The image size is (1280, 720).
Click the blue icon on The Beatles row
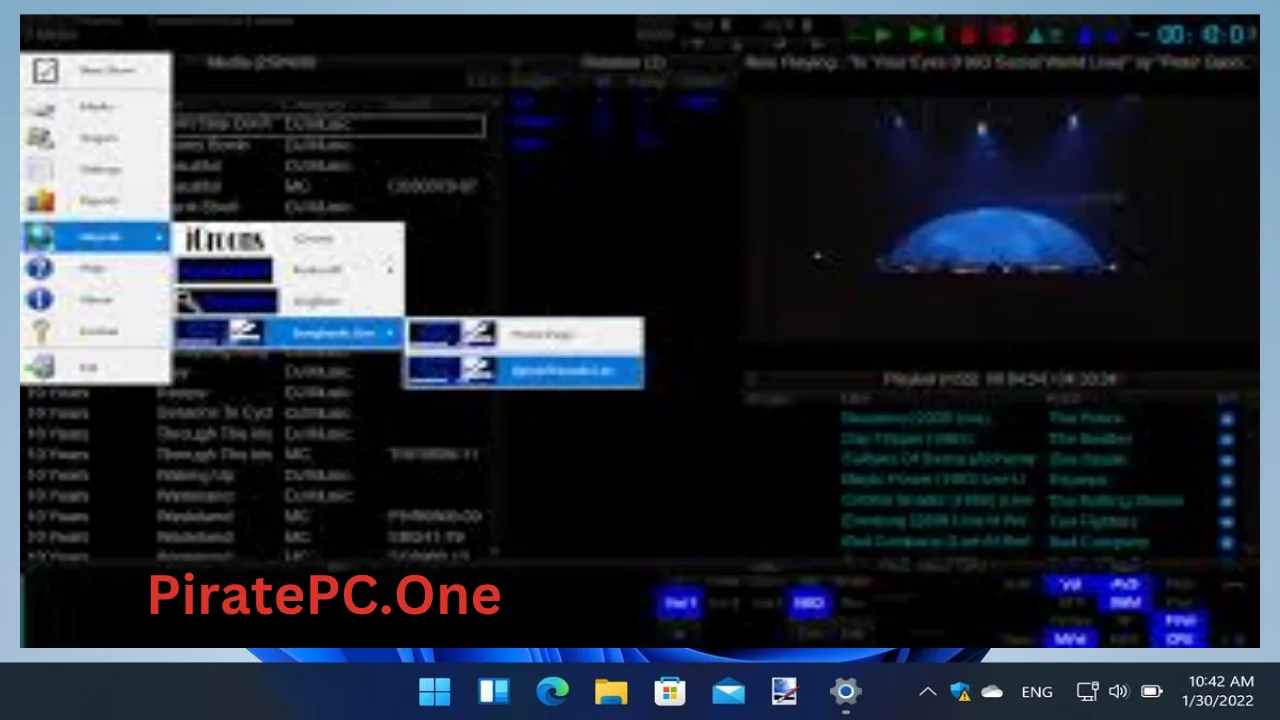click(1227, 439)
